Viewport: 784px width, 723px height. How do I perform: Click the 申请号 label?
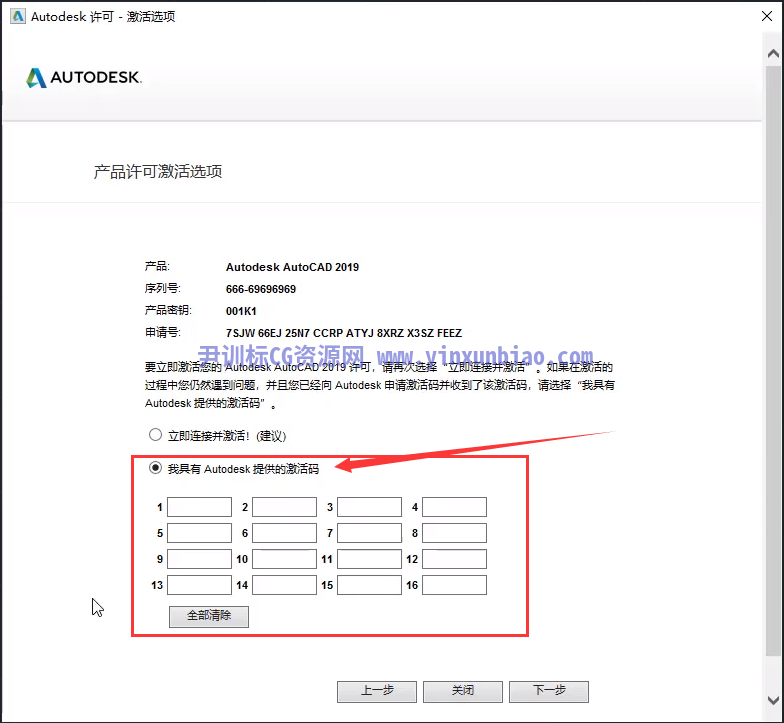tap(163, 332)
